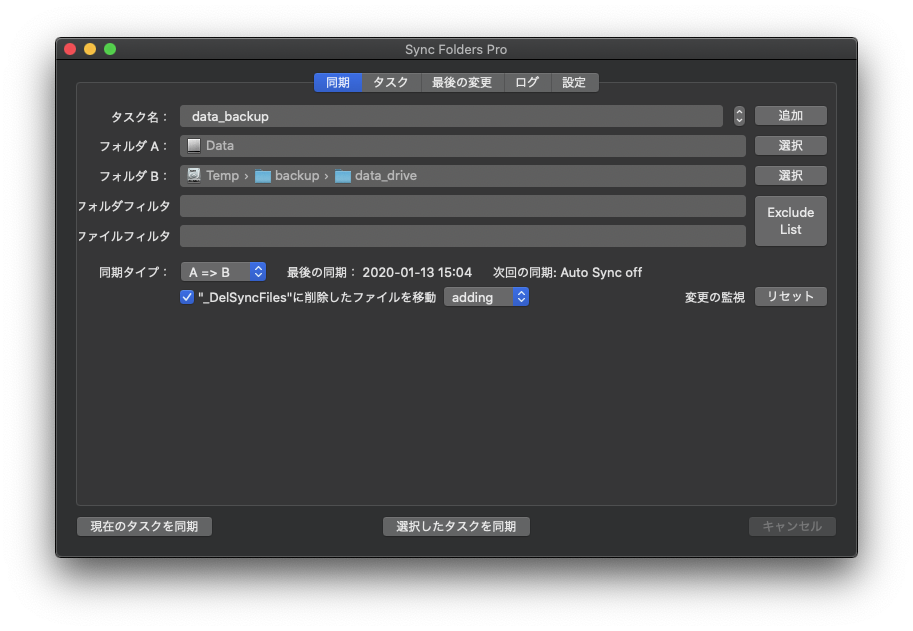The width and height of the screenshot is (913, 631).
Task: Click the Data path segment in Folder A
Action: [x=220, y=146]
